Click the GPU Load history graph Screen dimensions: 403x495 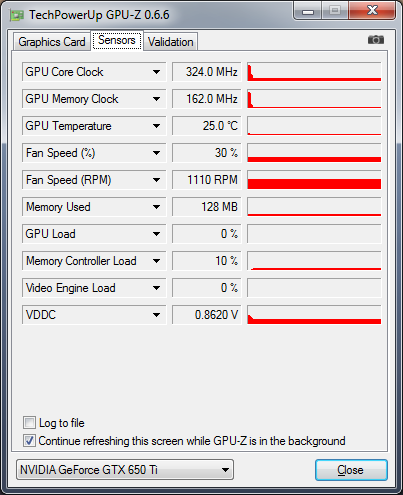pos(314,234)
